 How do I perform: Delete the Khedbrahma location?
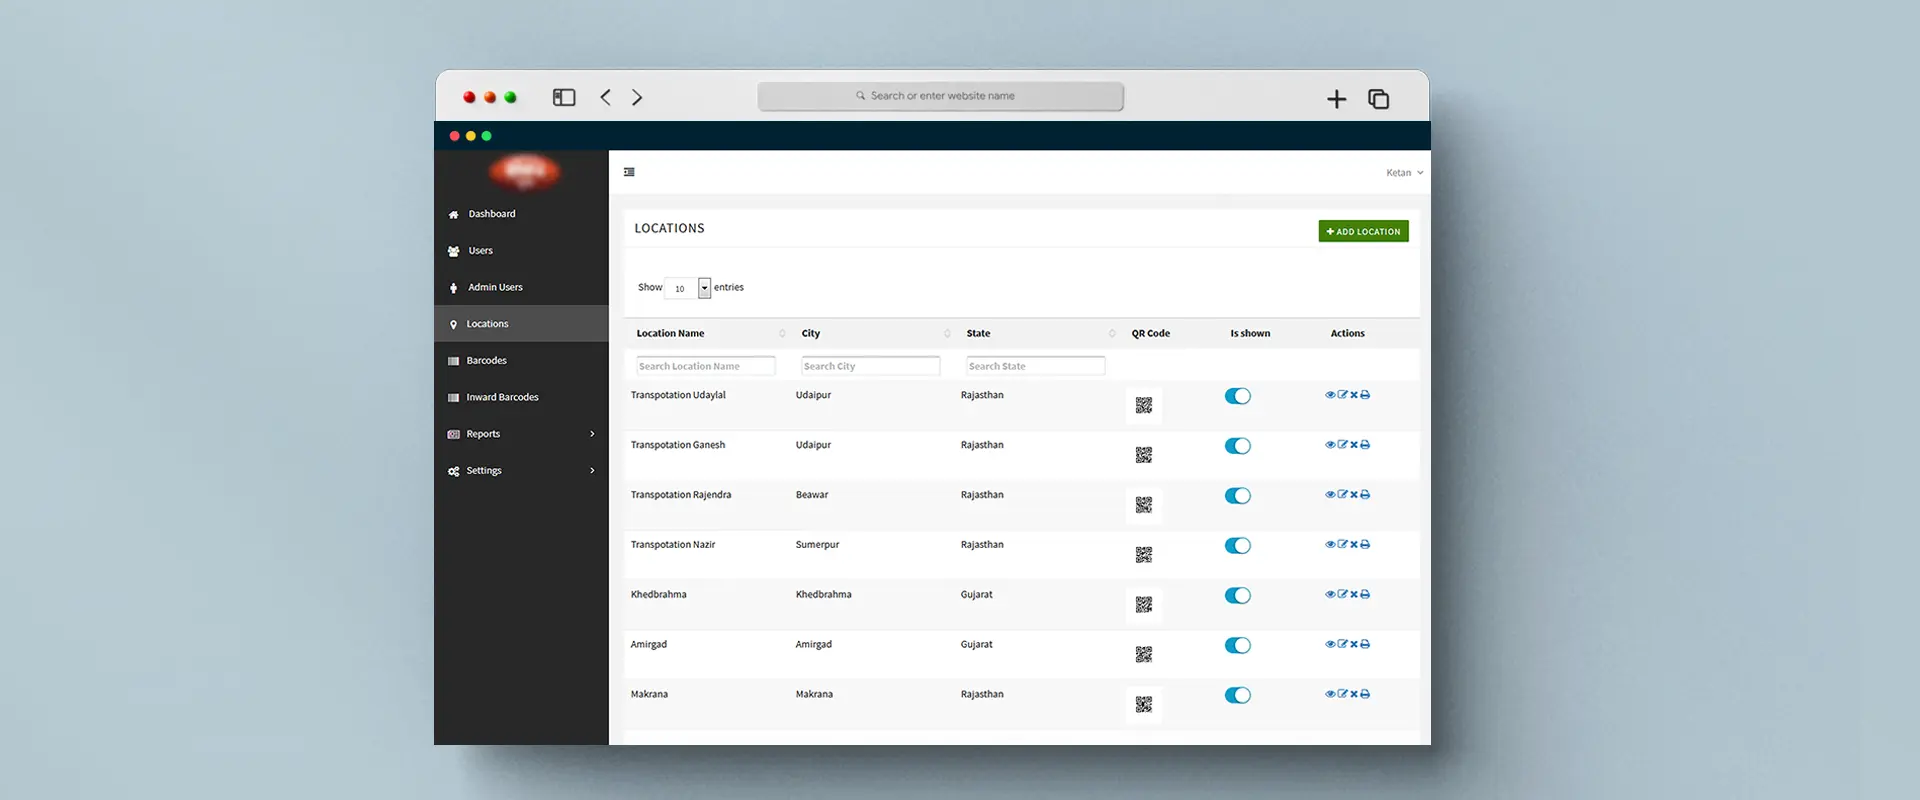1354,594
